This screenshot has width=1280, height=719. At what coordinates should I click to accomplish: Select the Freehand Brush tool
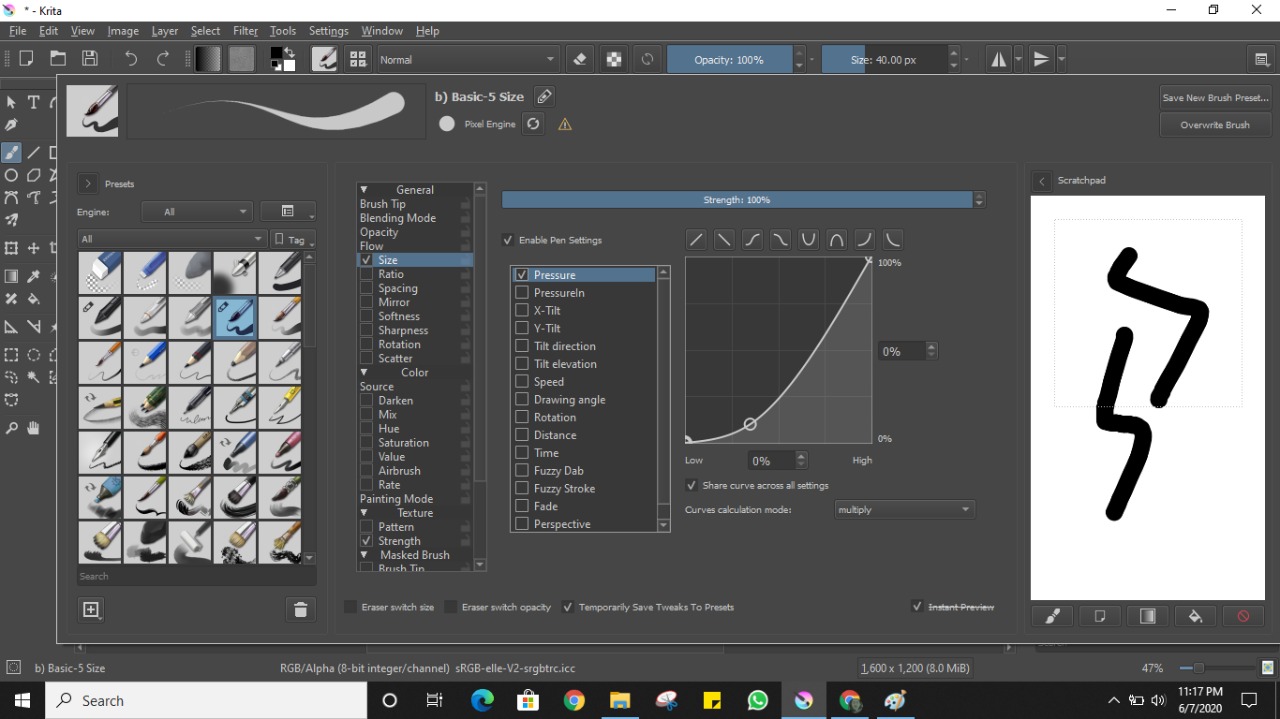tap(11, 152)
